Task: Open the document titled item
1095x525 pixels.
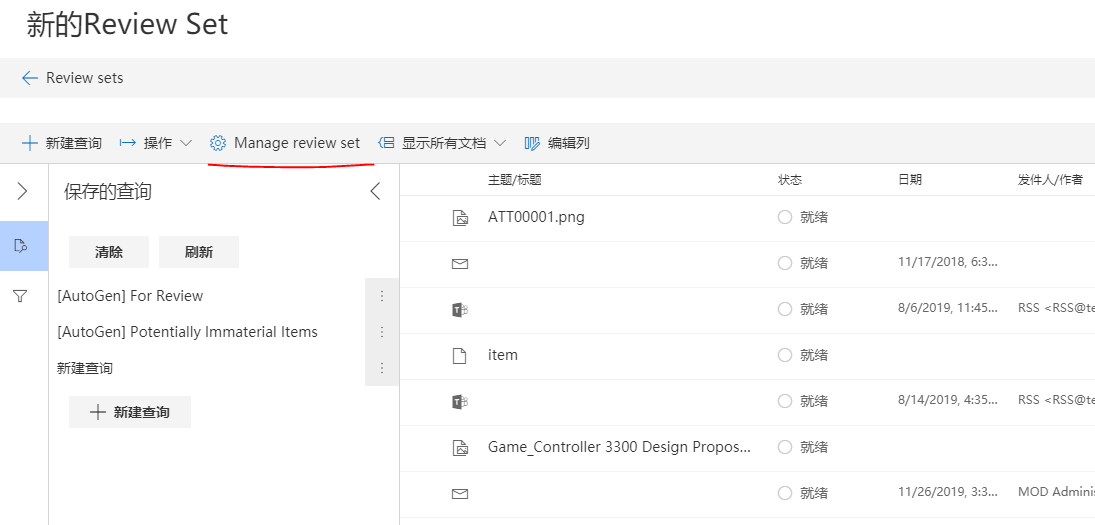Action: tap(503, 355)
